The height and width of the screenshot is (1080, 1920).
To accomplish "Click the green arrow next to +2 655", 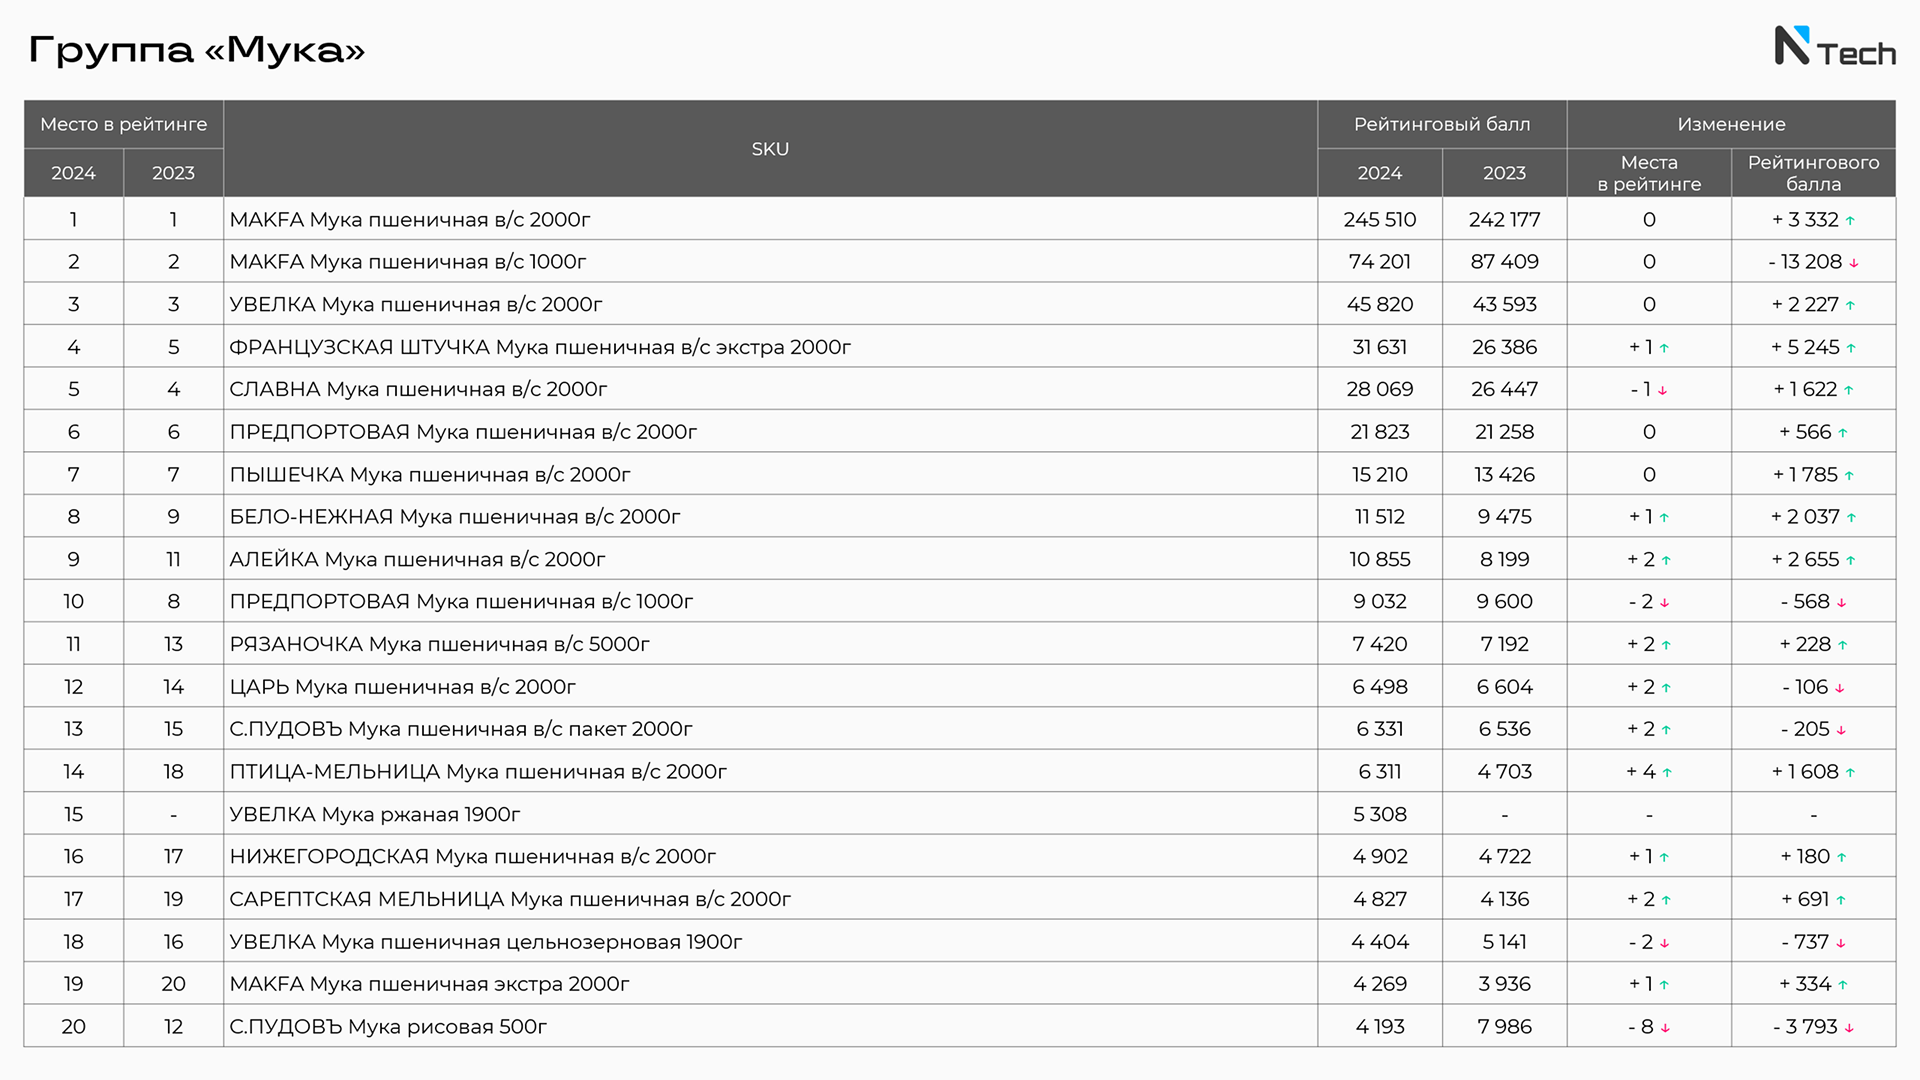I will click(1851, 561).
